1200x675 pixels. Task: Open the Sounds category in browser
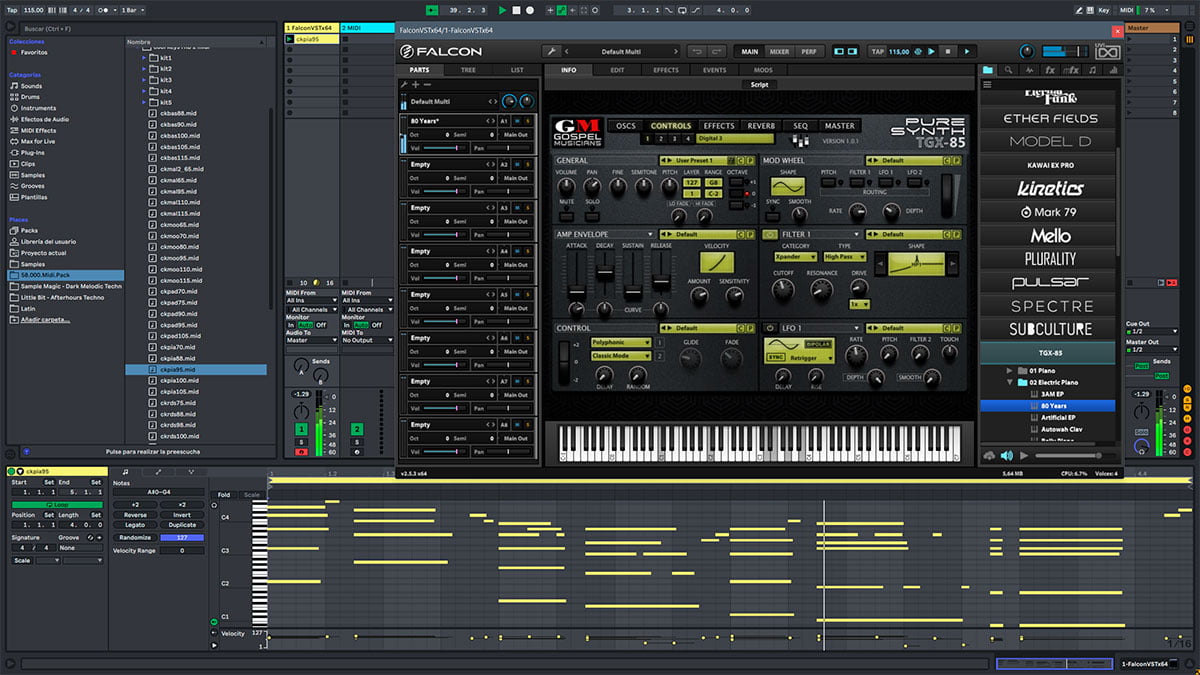31,86
